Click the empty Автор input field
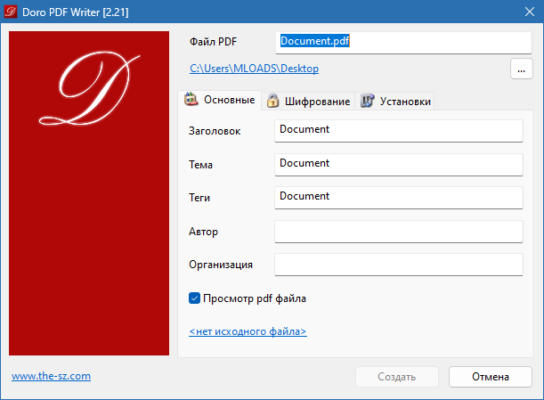This screenshot has height=400, width=544. coord(399,231)
